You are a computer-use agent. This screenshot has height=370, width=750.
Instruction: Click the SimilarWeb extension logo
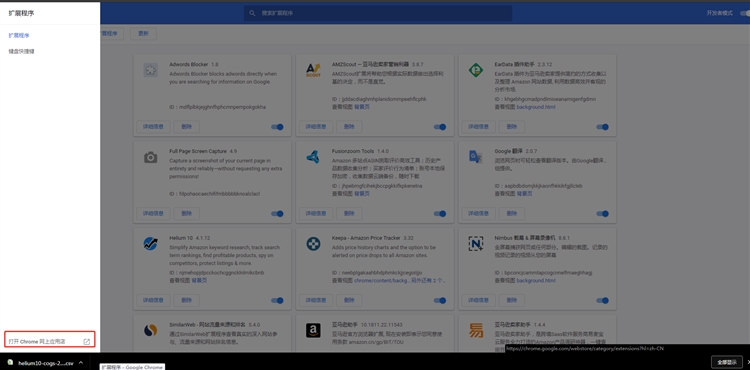pos(150,330)
